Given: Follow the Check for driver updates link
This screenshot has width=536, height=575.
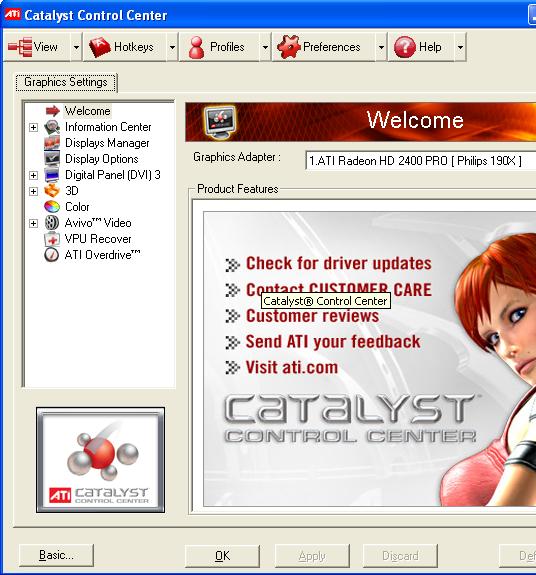Looking at the screenshot, I should click(339, 264).
